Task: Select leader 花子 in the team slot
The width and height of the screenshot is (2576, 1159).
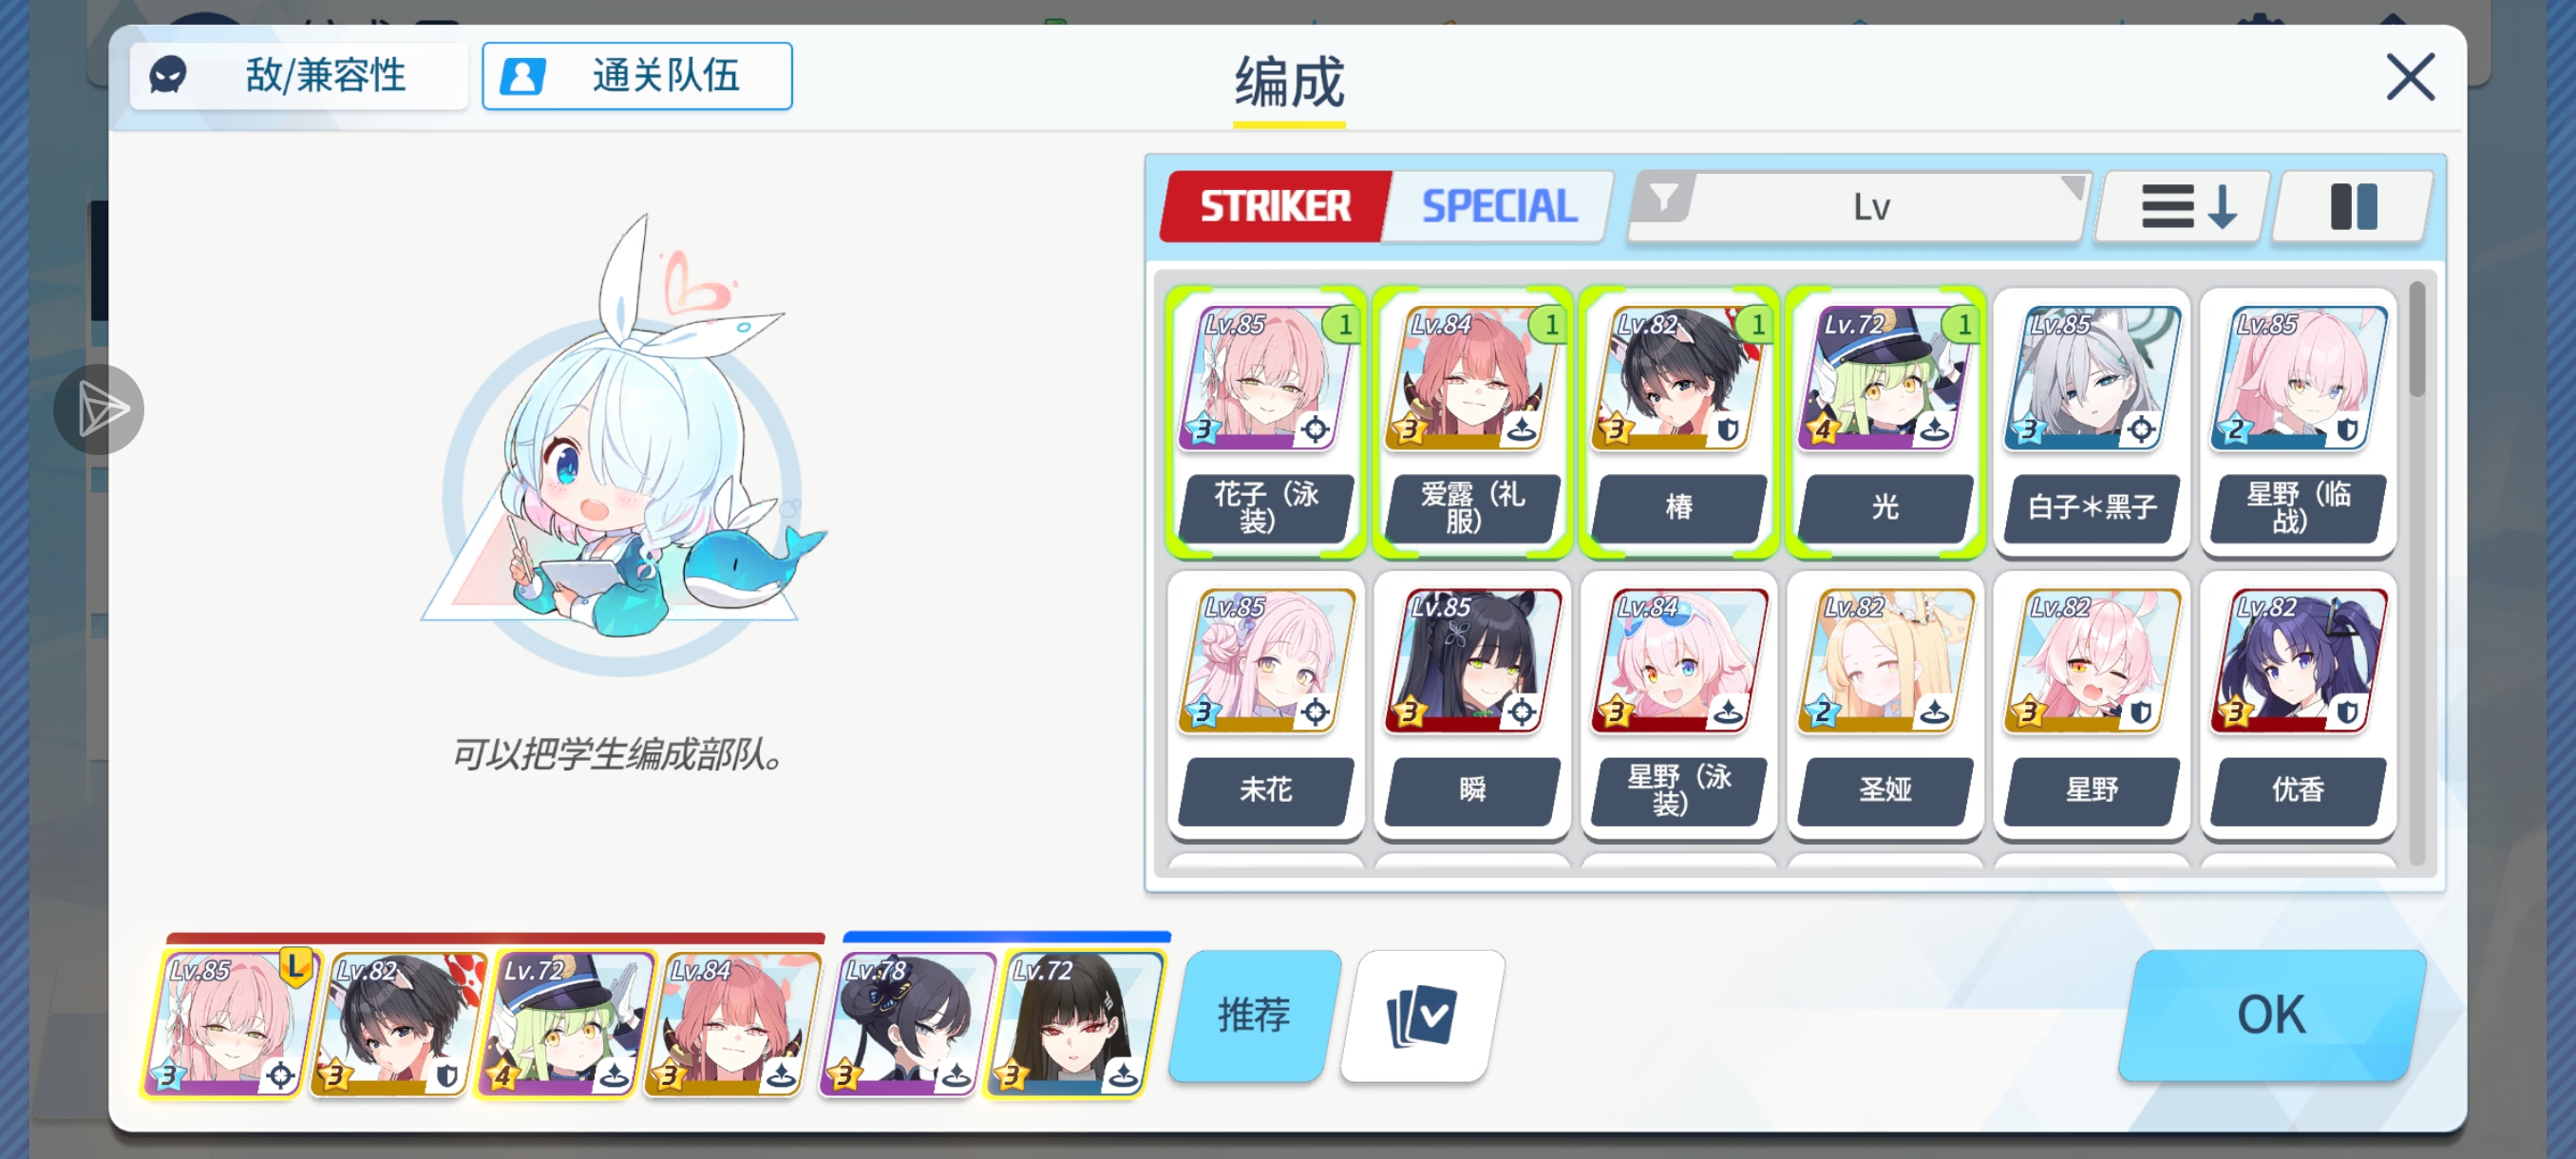Action: (x=230, y=1022)
